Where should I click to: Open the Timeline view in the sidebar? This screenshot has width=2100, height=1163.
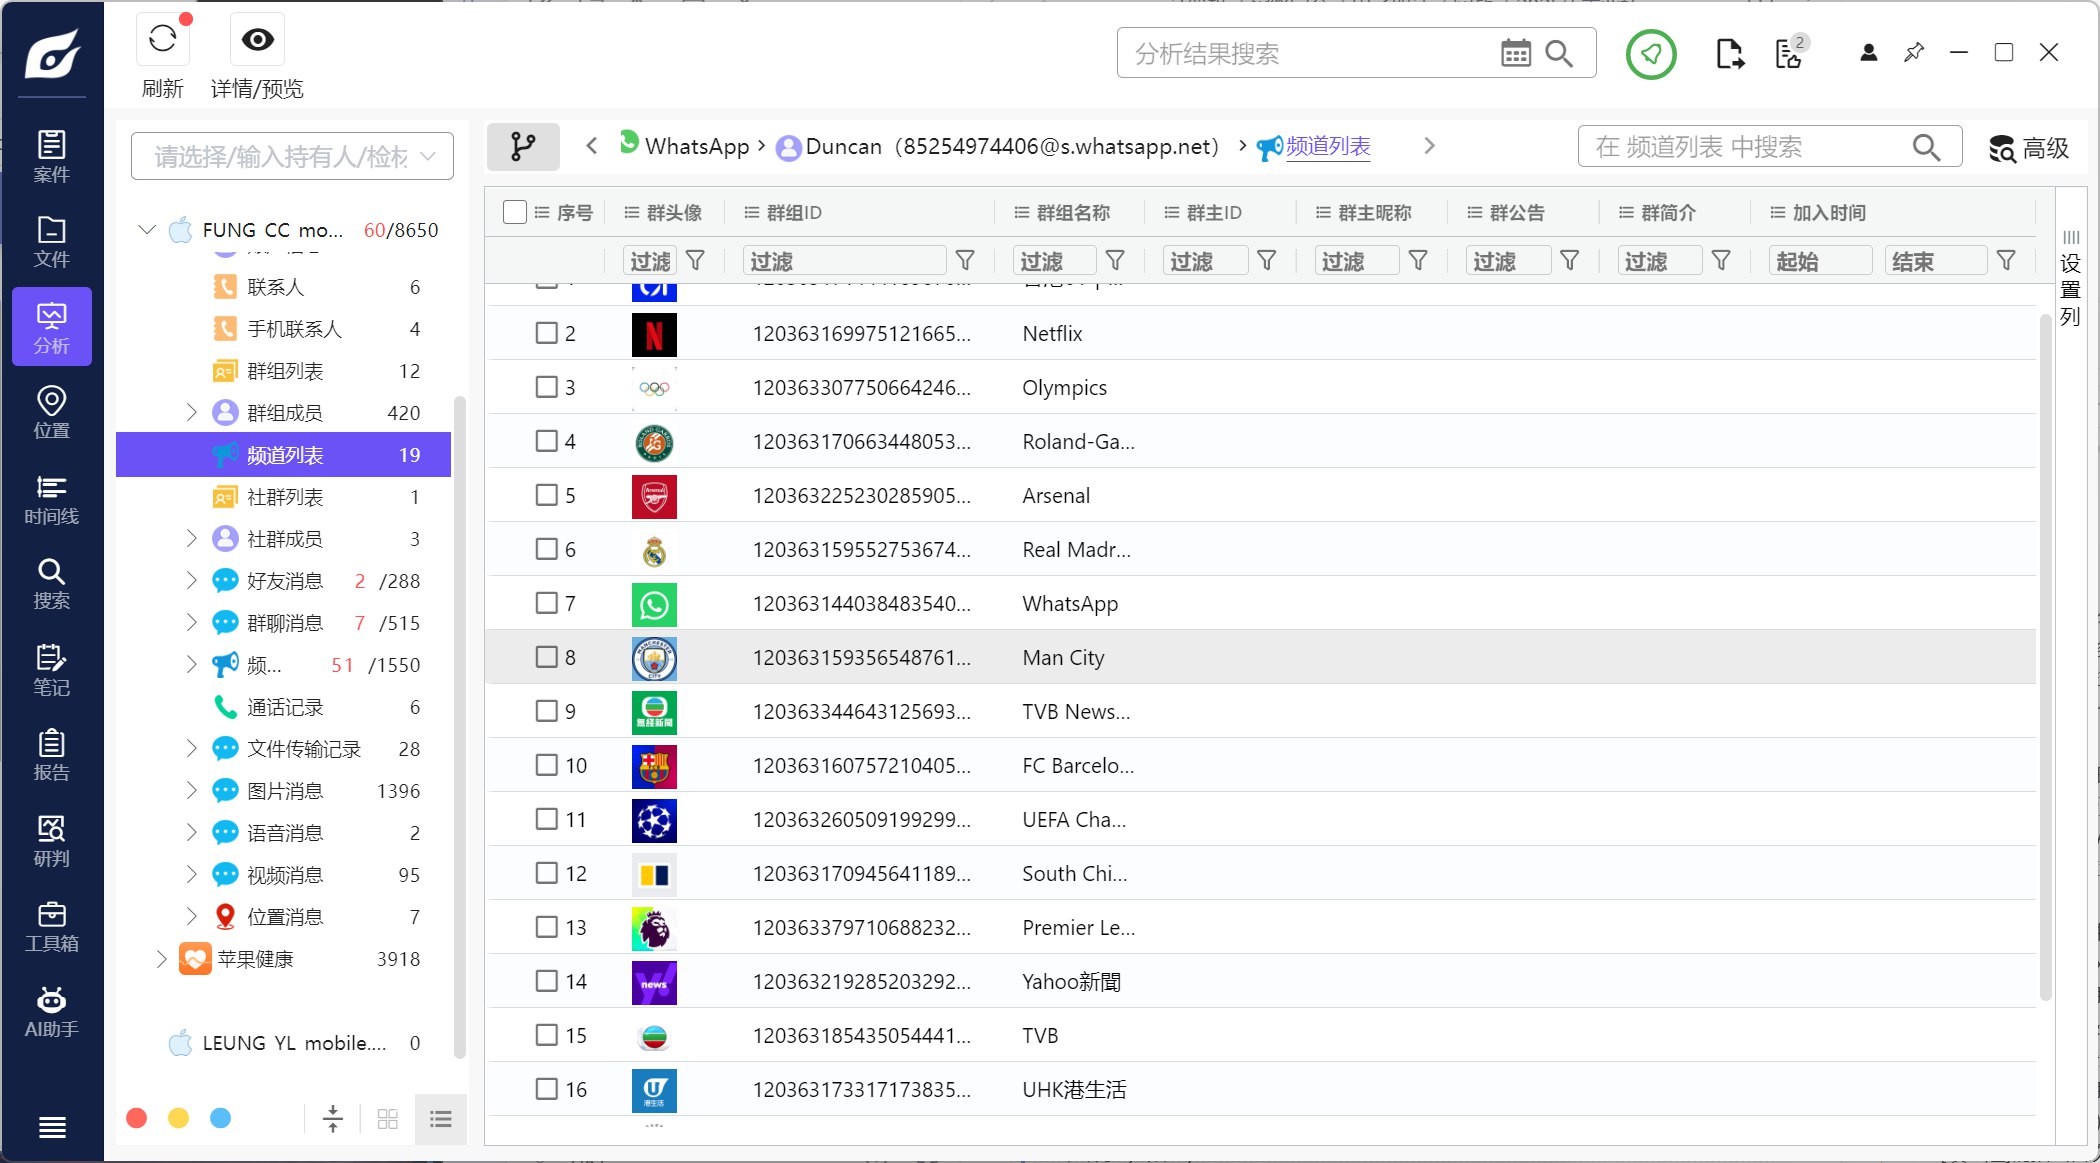tap(51, 499)
